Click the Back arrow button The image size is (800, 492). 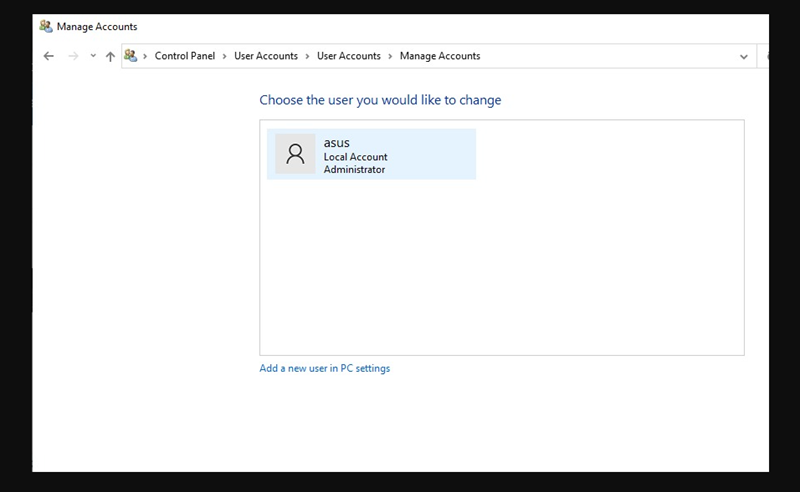point(48,57)
